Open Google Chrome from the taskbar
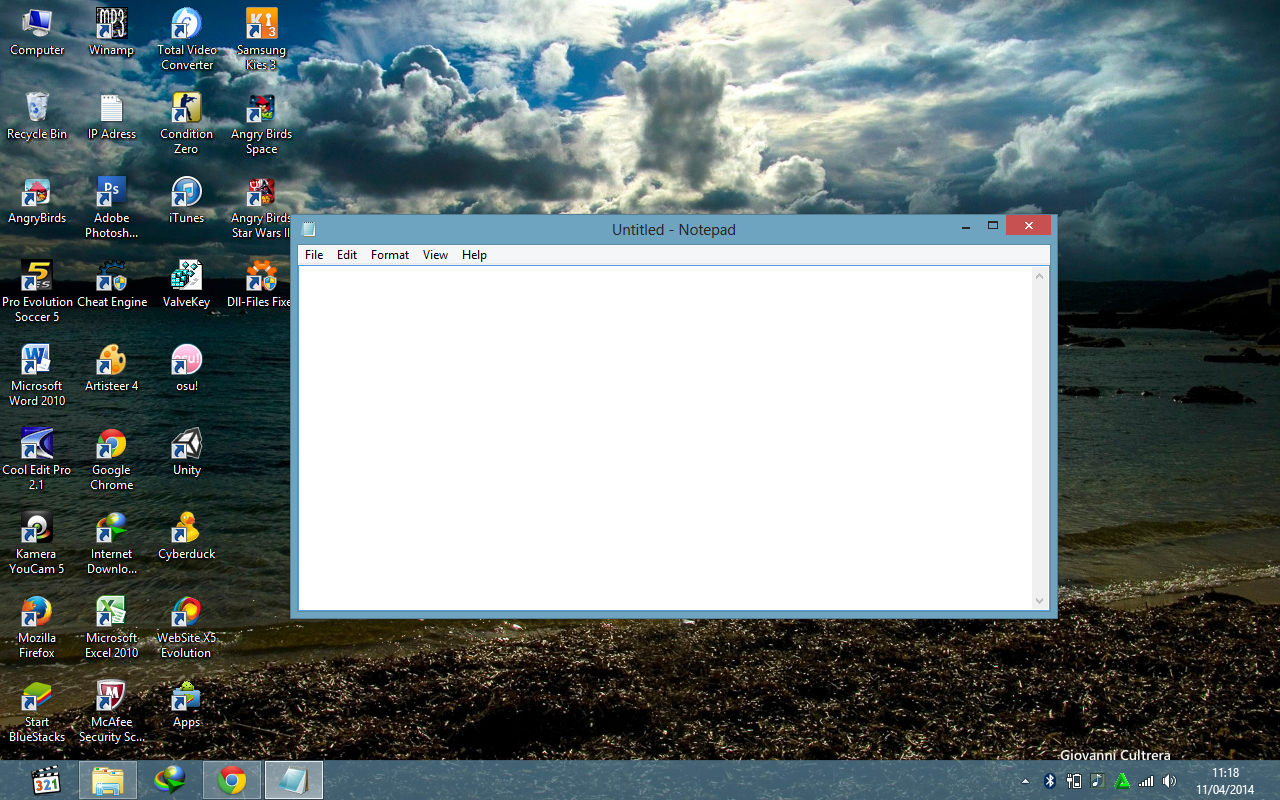Screen dimensions: 1280x800 [231, 780]
